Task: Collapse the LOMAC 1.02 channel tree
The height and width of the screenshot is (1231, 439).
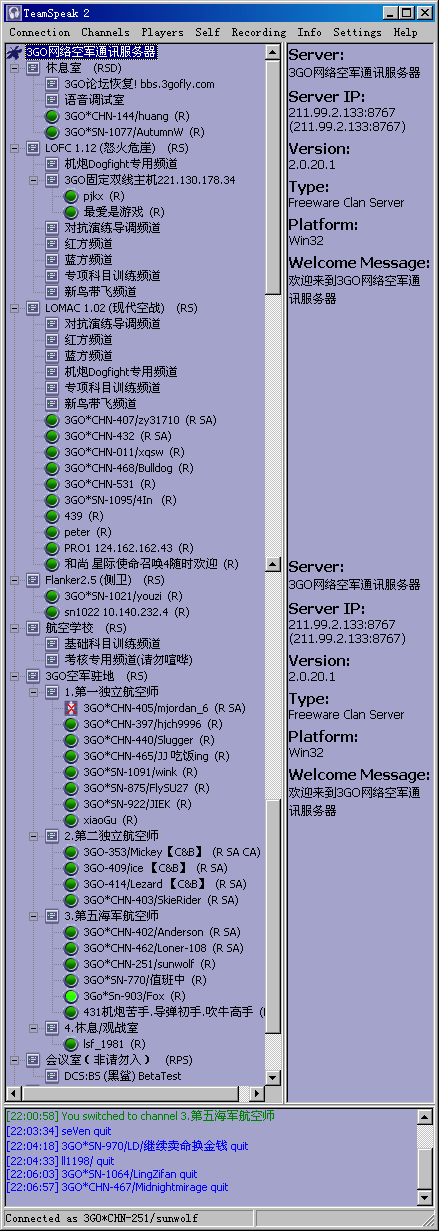Action: [x=14, y=308]
